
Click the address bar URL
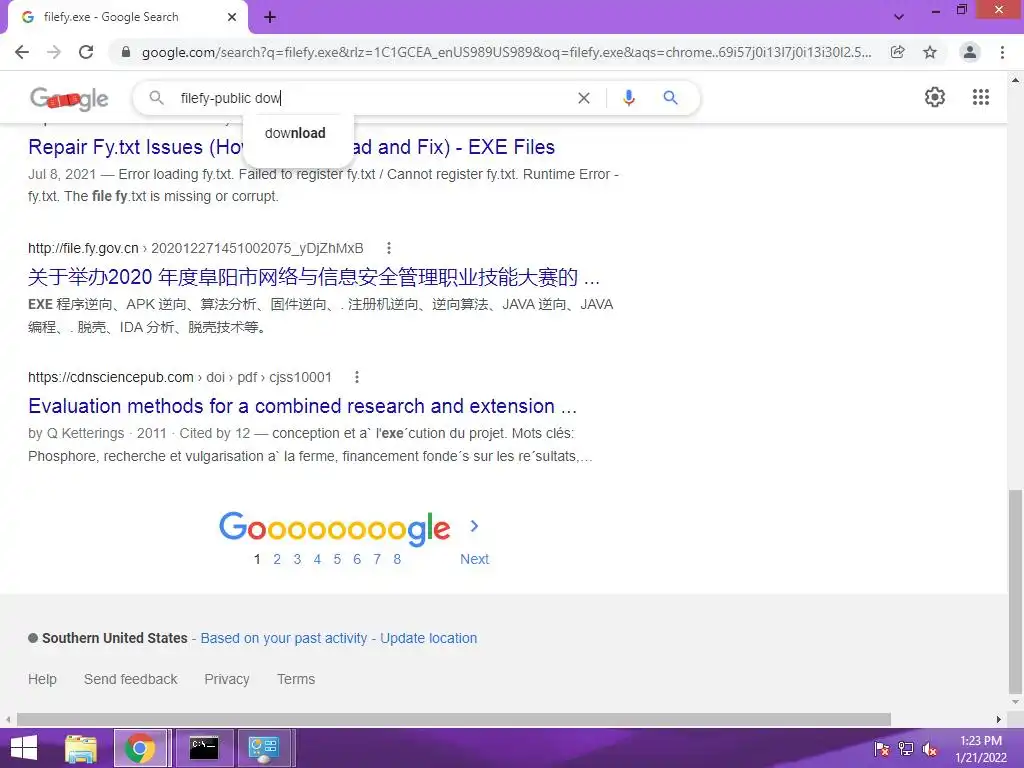click(x=506, y=52)
